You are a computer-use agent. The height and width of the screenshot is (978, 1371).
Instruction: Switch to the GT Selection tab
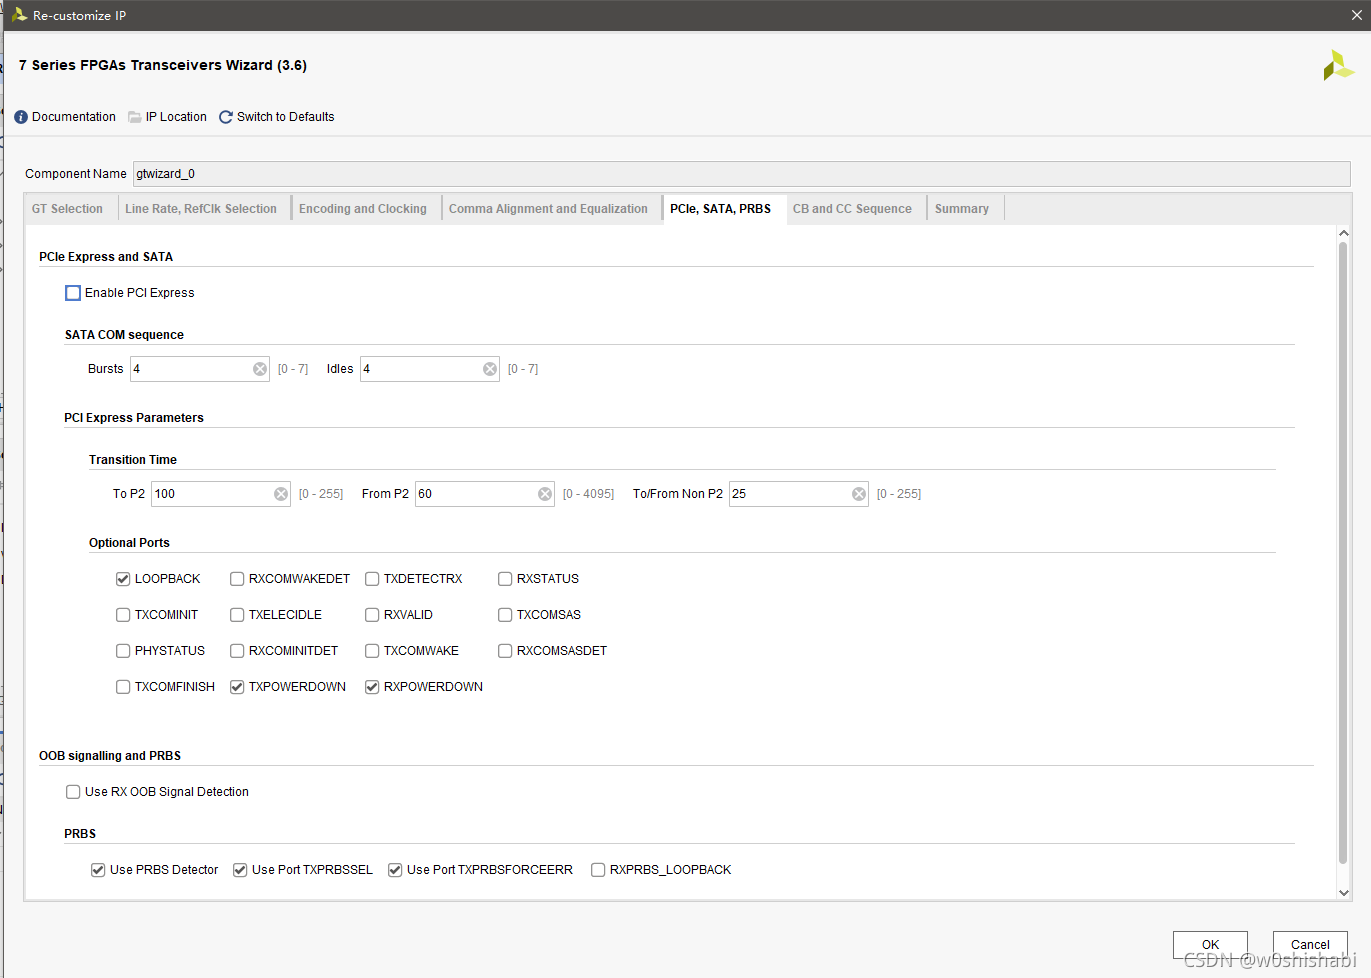[x=67, y=209]
